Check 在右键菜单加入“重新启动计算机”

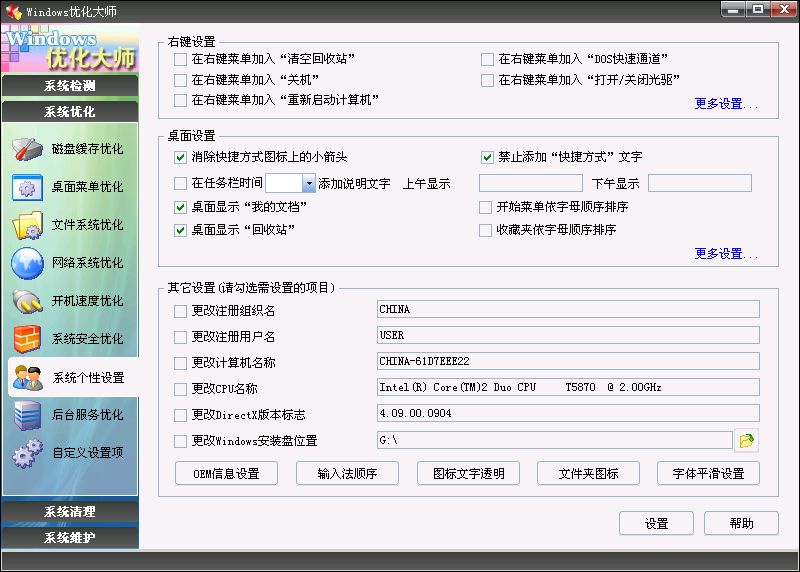(180, 100)
